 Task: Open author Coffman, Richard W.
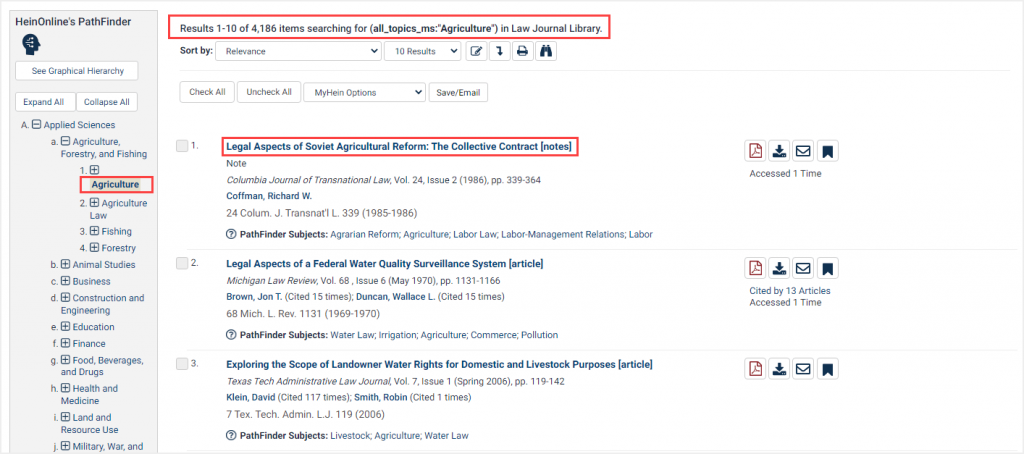(269, 196)
